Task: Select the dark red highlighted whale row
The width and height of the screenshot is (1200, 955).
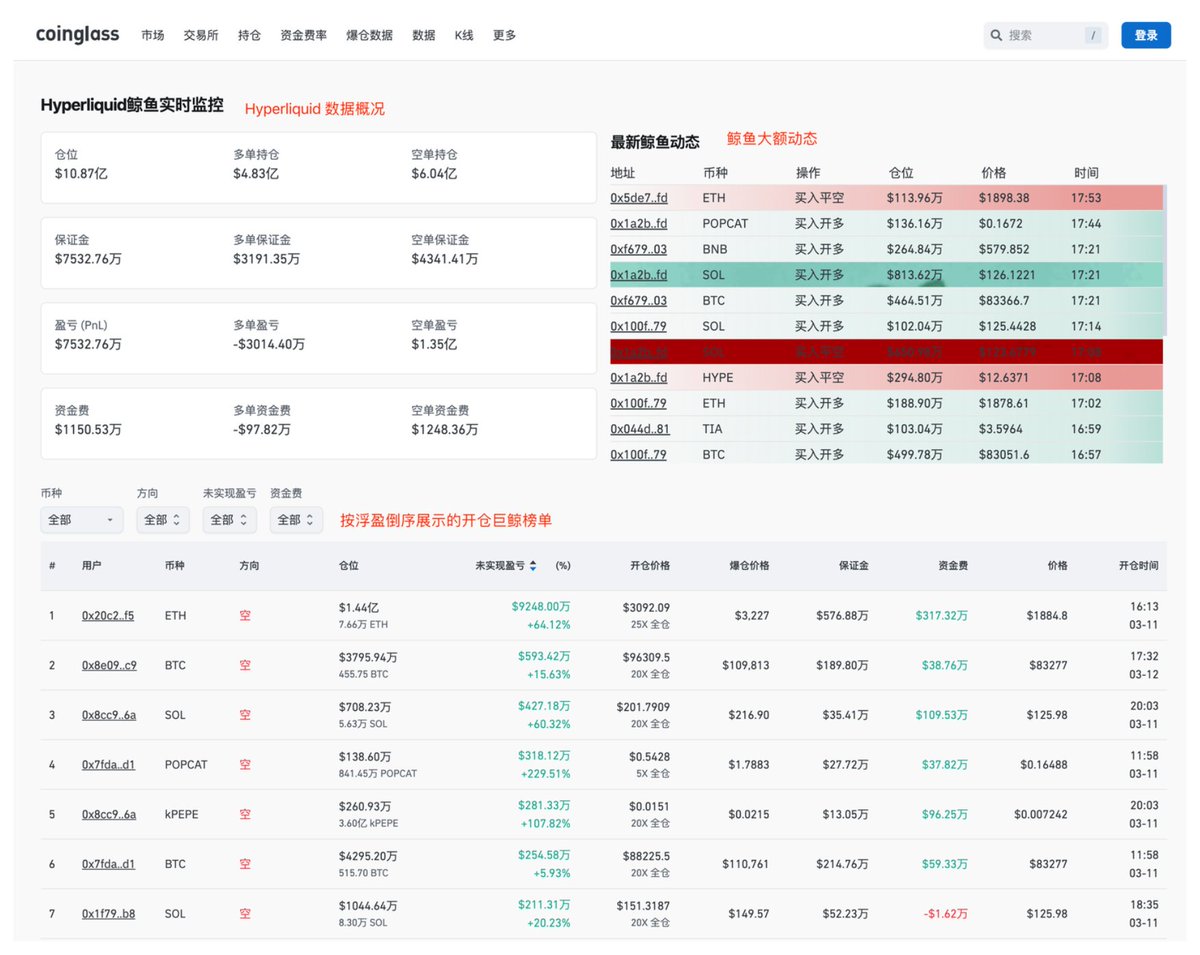Action: (886, 352)
